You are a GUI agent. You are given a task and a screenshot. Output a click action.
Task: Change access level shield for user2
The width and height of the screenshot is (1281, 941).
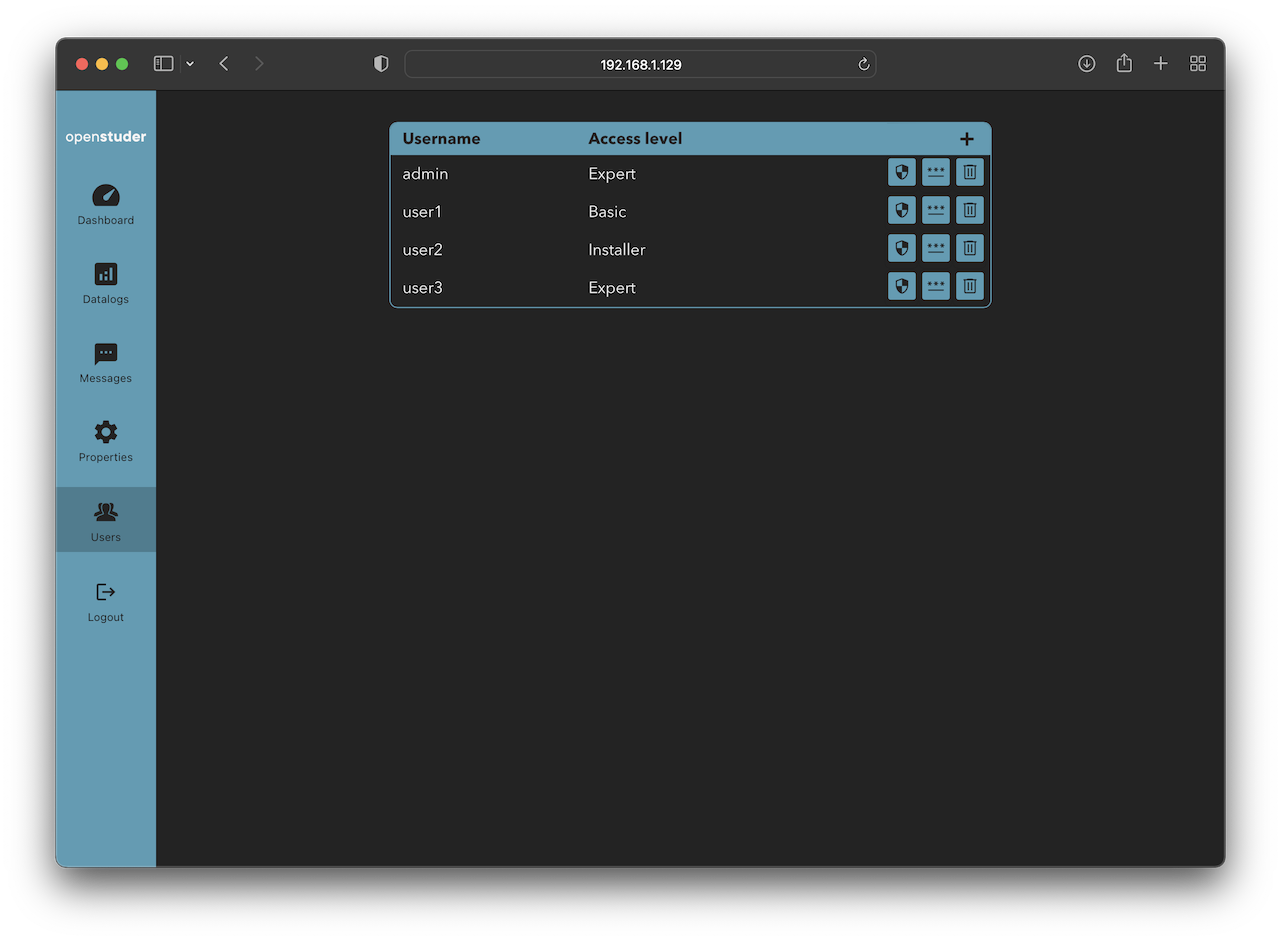pyautogui.click(x=901, y=248)
